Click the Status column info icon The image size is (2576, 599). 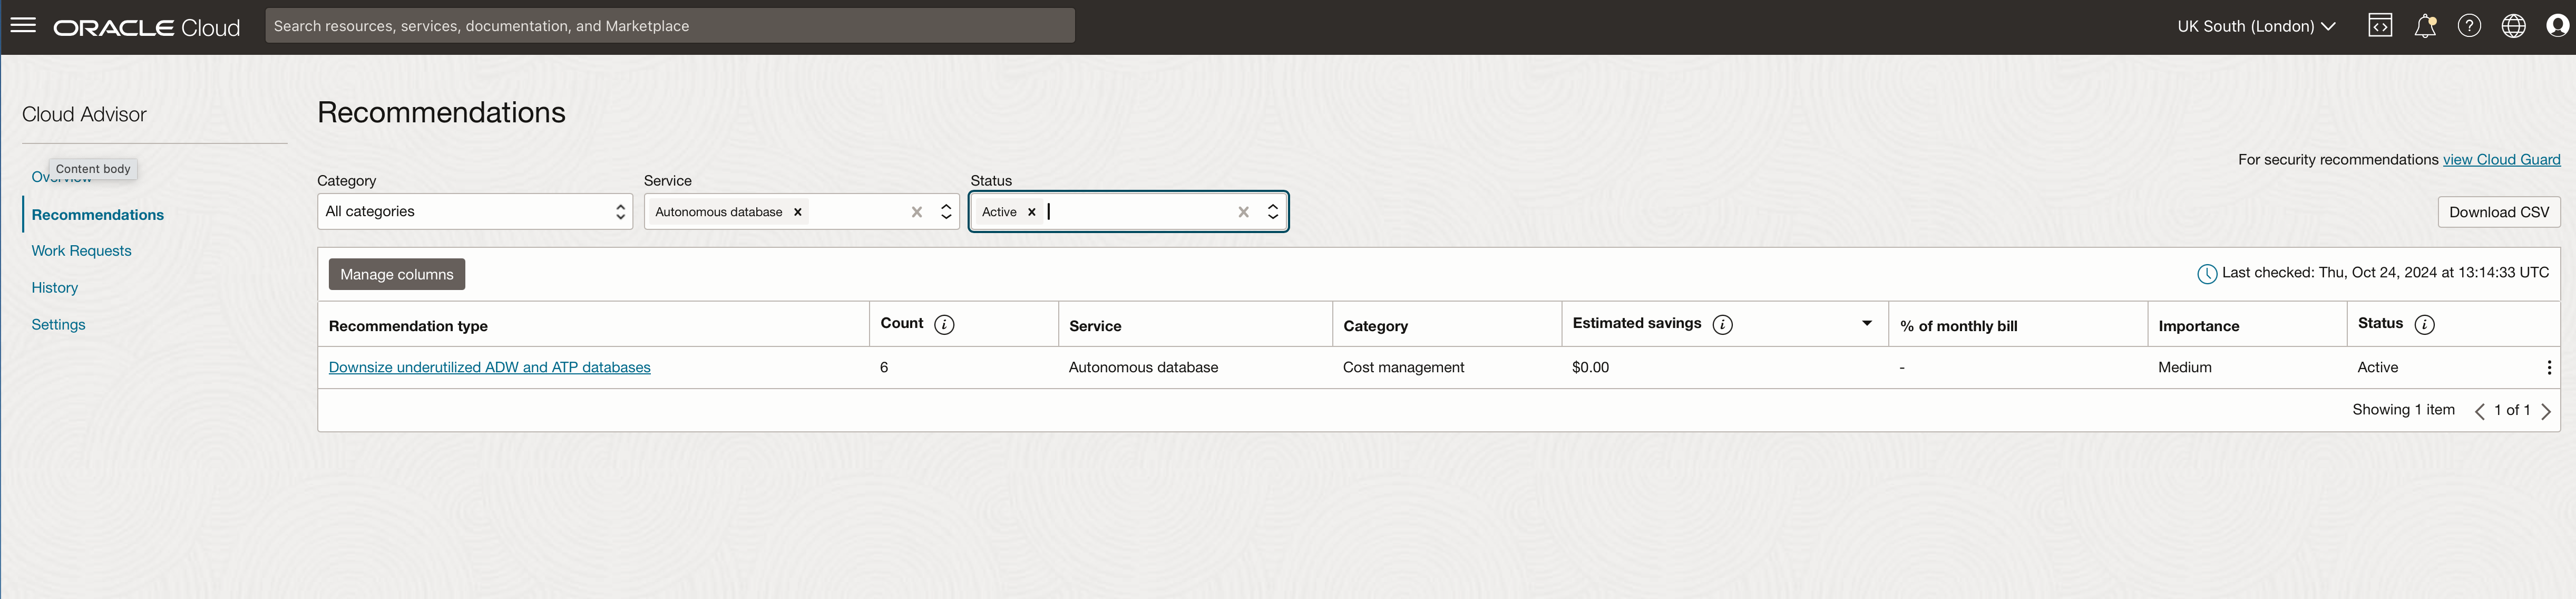pyautogui.click(x=2424, y=324)
